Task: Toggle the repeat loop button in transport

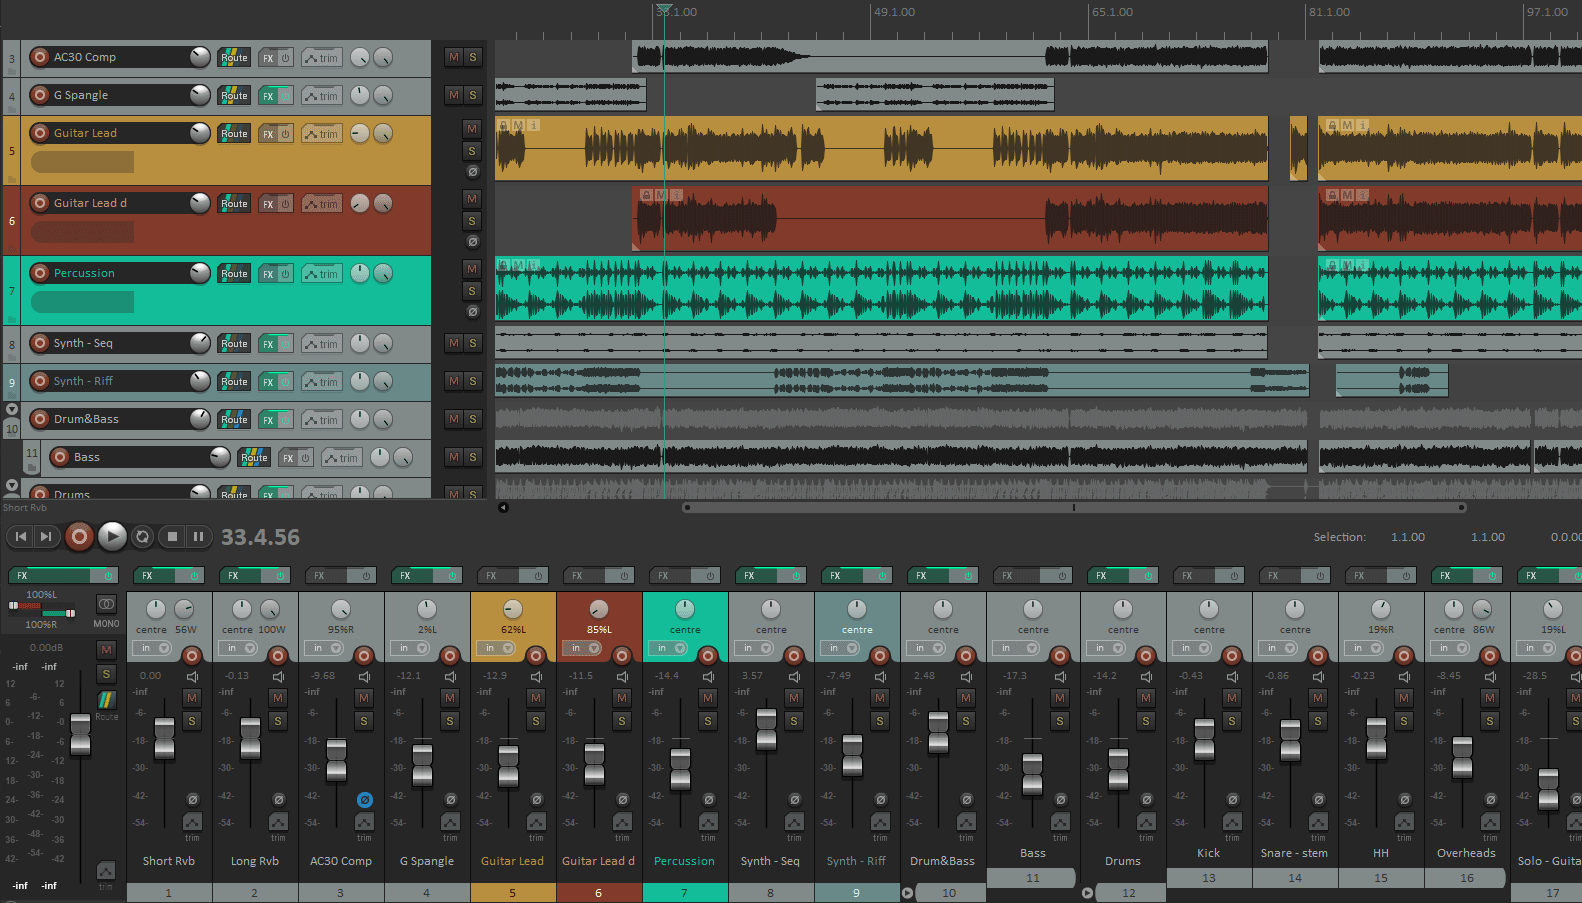Action: (x=143, y=537)
